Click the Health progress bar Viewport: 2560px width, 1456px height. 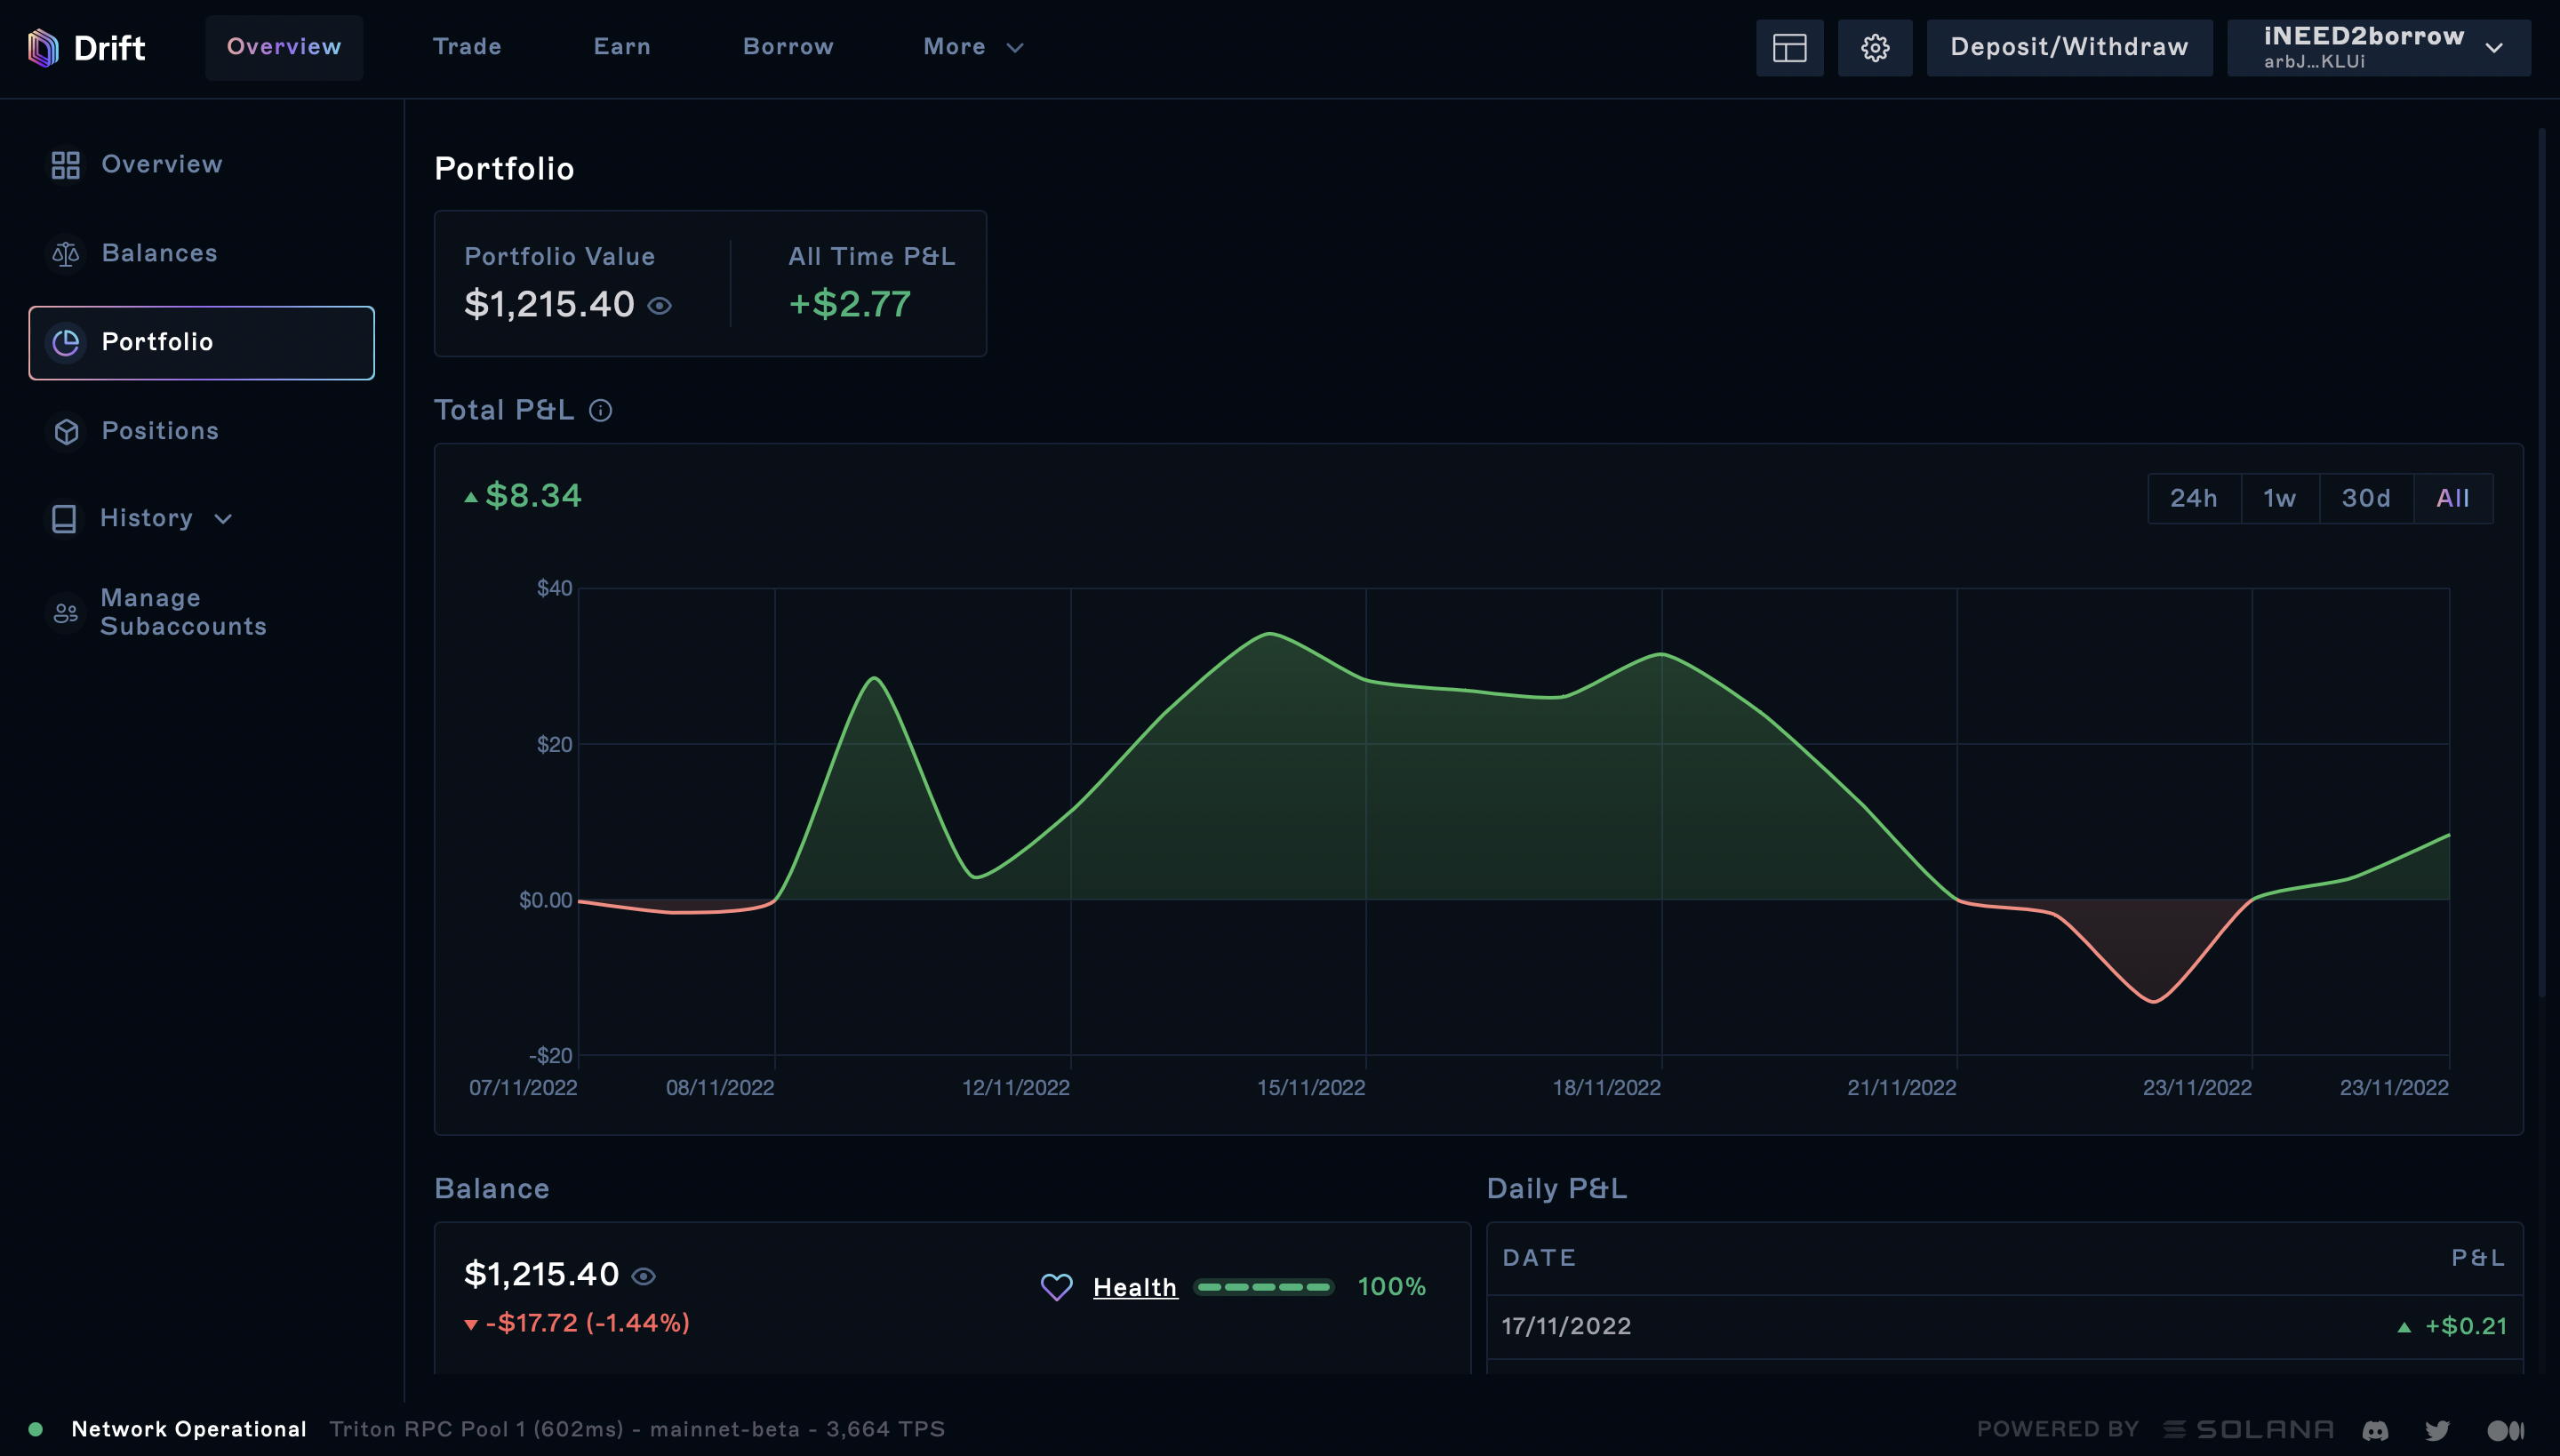[1264, 1287]
